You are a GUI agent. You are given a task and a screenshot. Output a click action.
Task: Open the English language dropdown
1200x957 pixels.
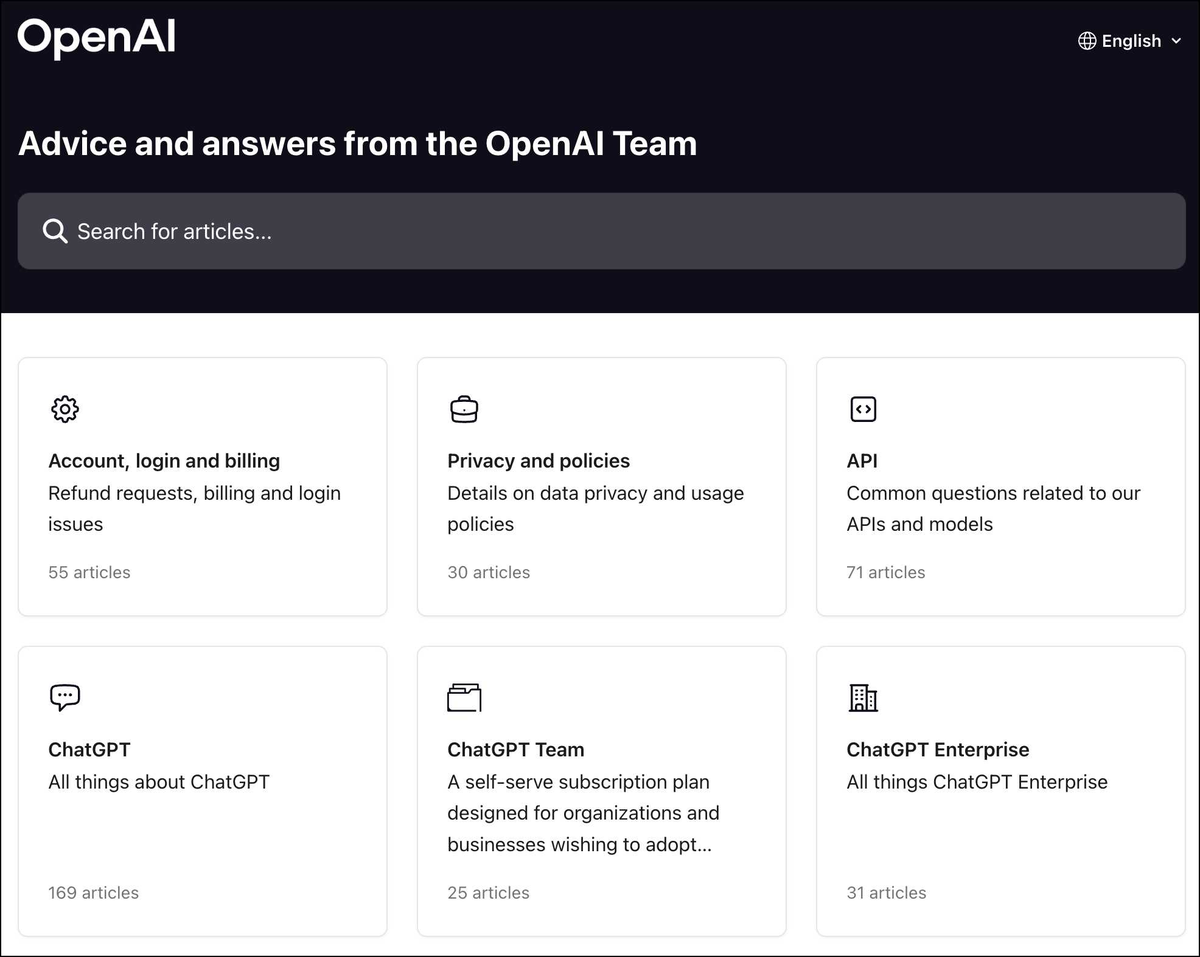(x=1129, y=41)
